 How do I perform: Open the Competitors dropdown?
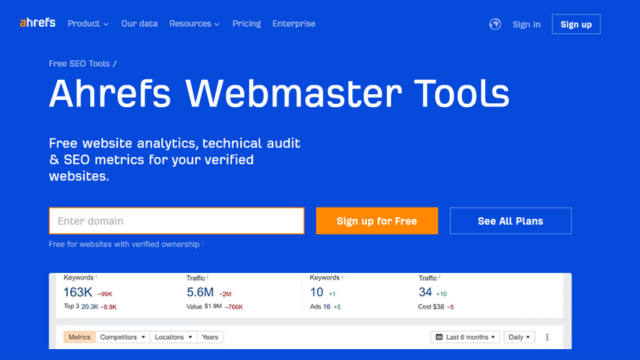click(122, 337)
